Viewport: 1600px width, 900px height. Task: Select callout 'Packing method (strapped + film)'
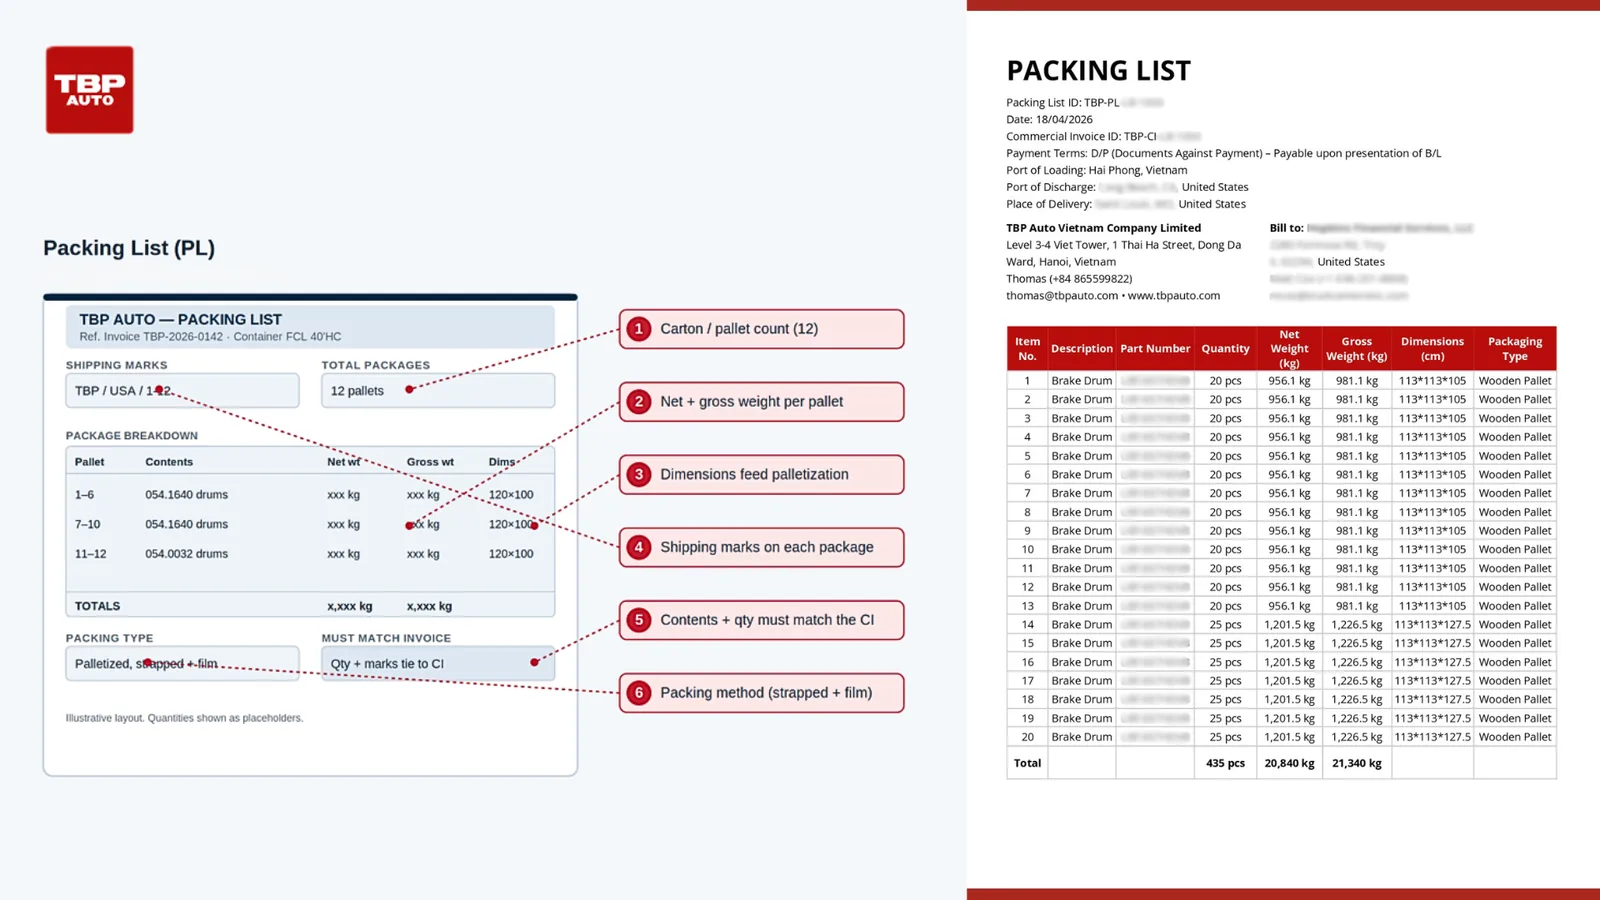(761, 693)
